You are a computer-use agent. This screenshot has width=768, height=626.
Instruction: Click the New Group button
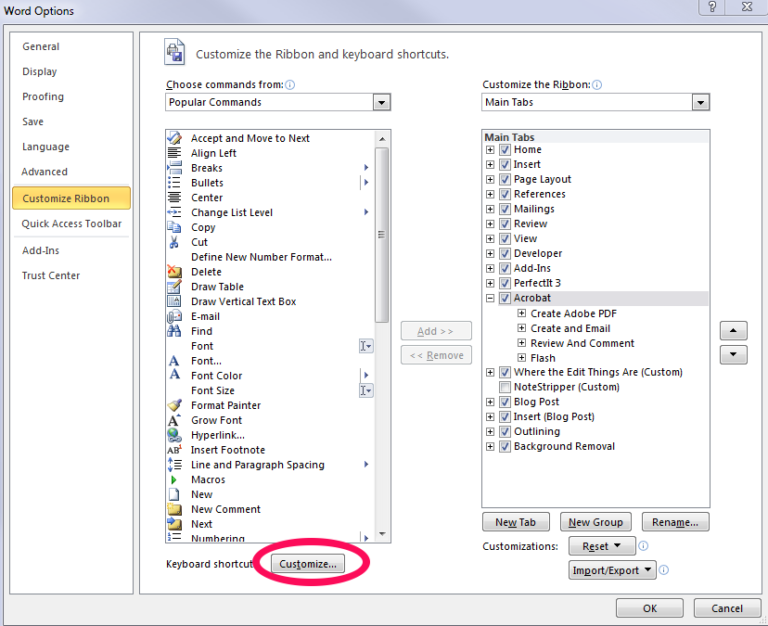click(x=596, y=522)
